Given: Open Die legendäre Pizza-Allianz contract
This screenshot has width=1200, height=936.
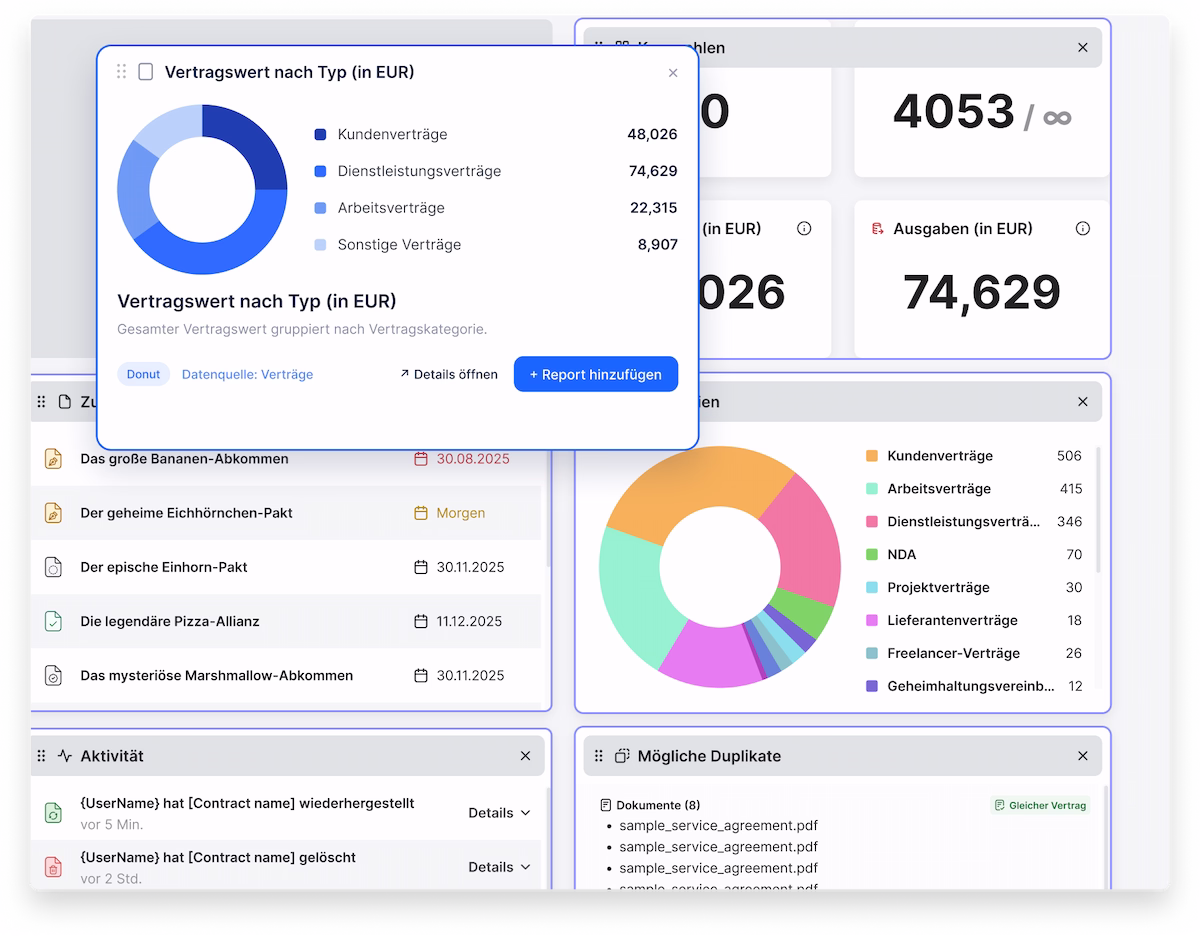Looking at the screenshot, I should tap(170, 621).
